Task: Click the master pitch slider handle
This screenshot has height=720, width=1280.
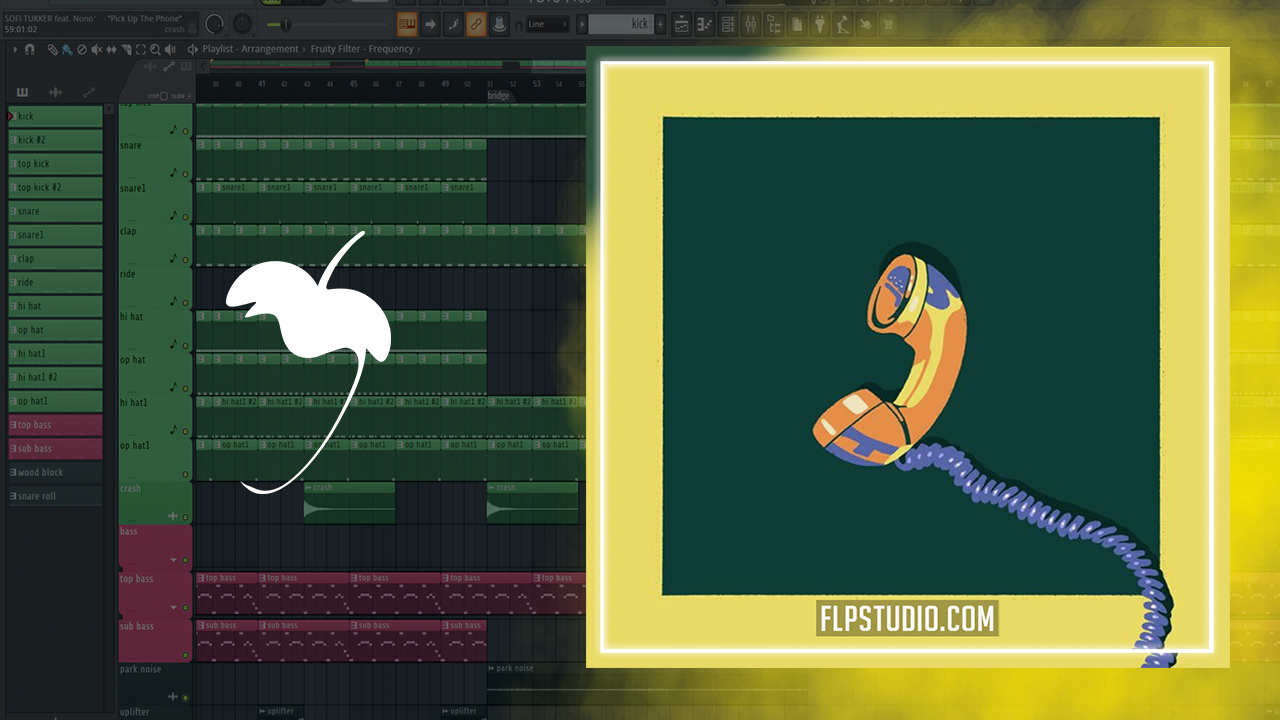Action: (x=287, y=24)
